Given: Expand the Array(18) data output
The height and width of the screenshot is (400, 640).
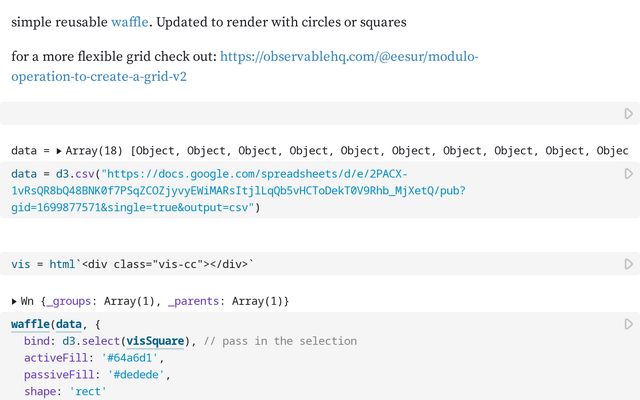Looking at the screenshot, I should tap(59, 151).
